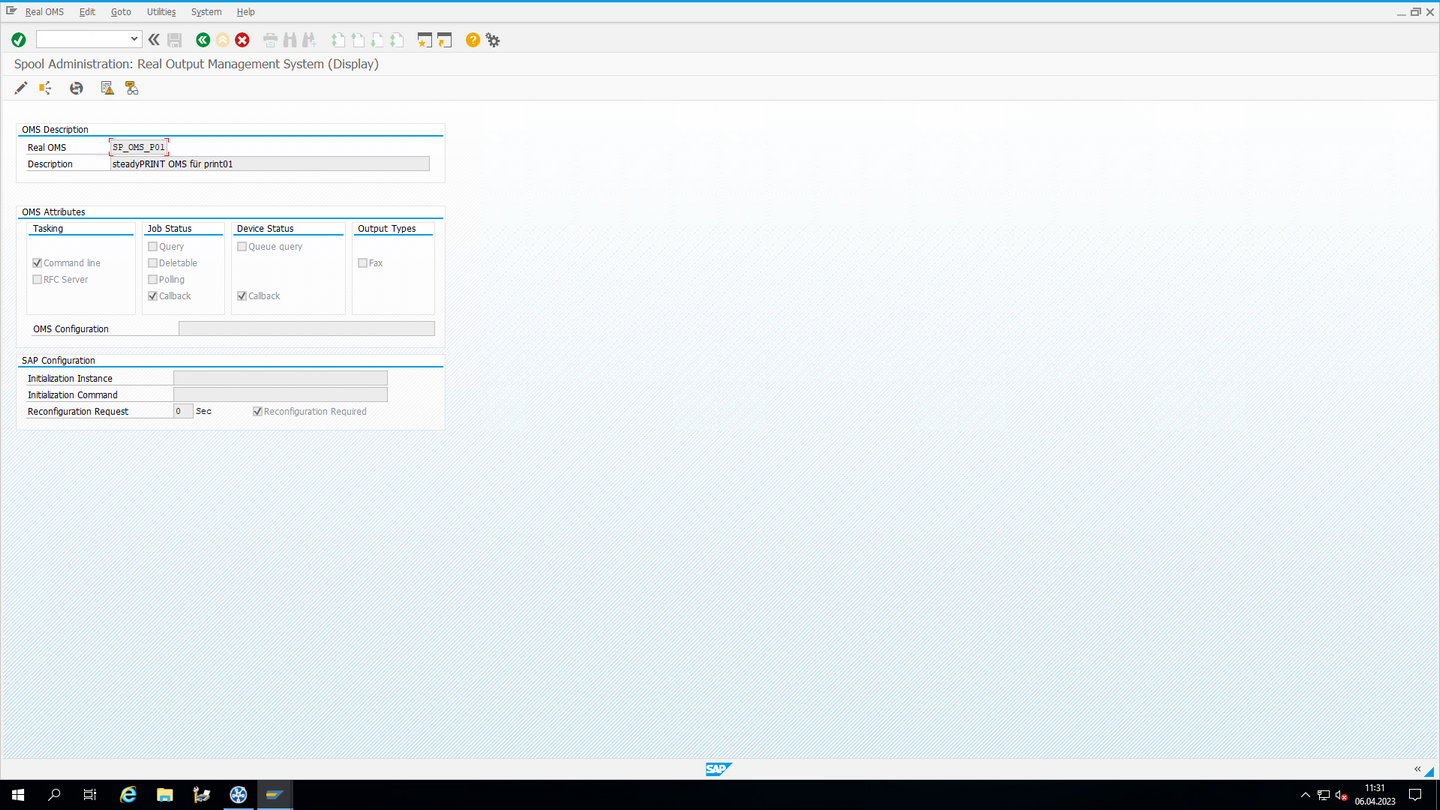
Task: Toggle the Deletable checkbox
Action: pos(153,263)
